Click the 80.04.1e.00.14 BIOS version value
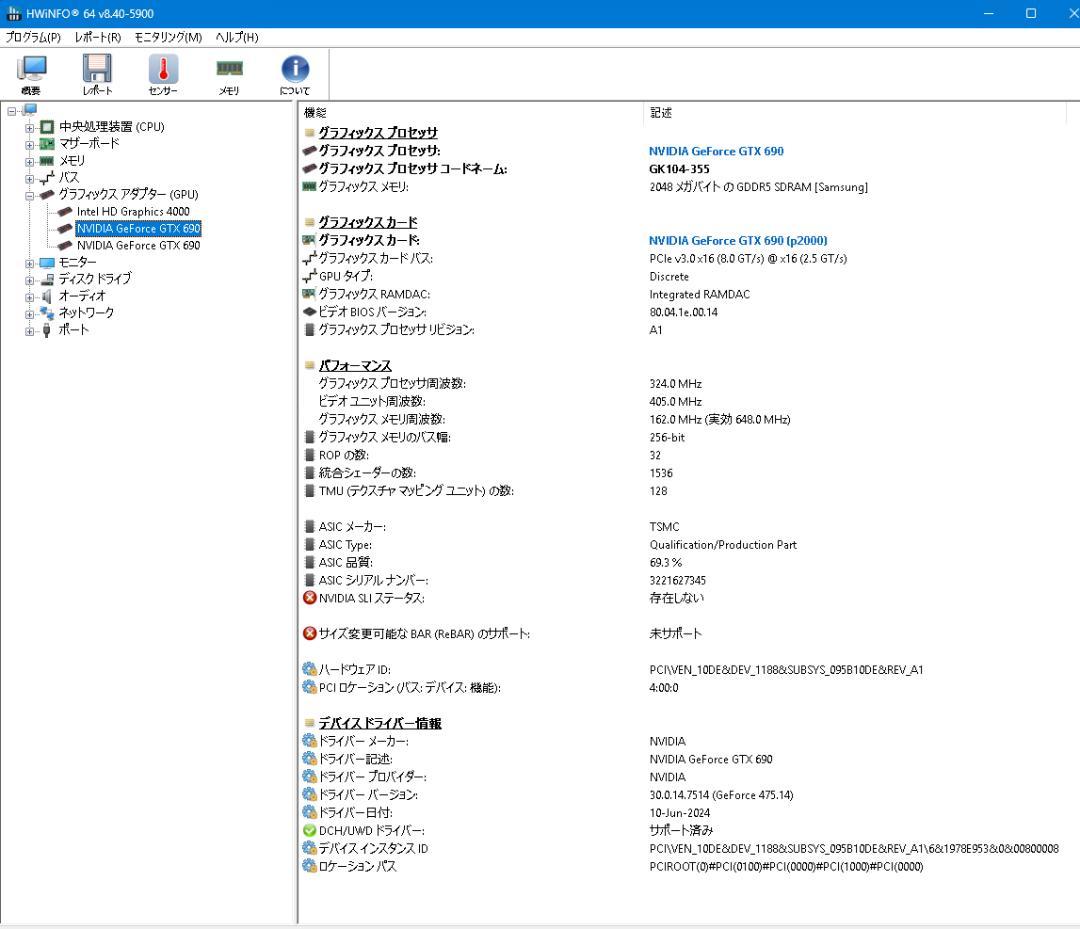1080x929 pixels. coord(683,312)
